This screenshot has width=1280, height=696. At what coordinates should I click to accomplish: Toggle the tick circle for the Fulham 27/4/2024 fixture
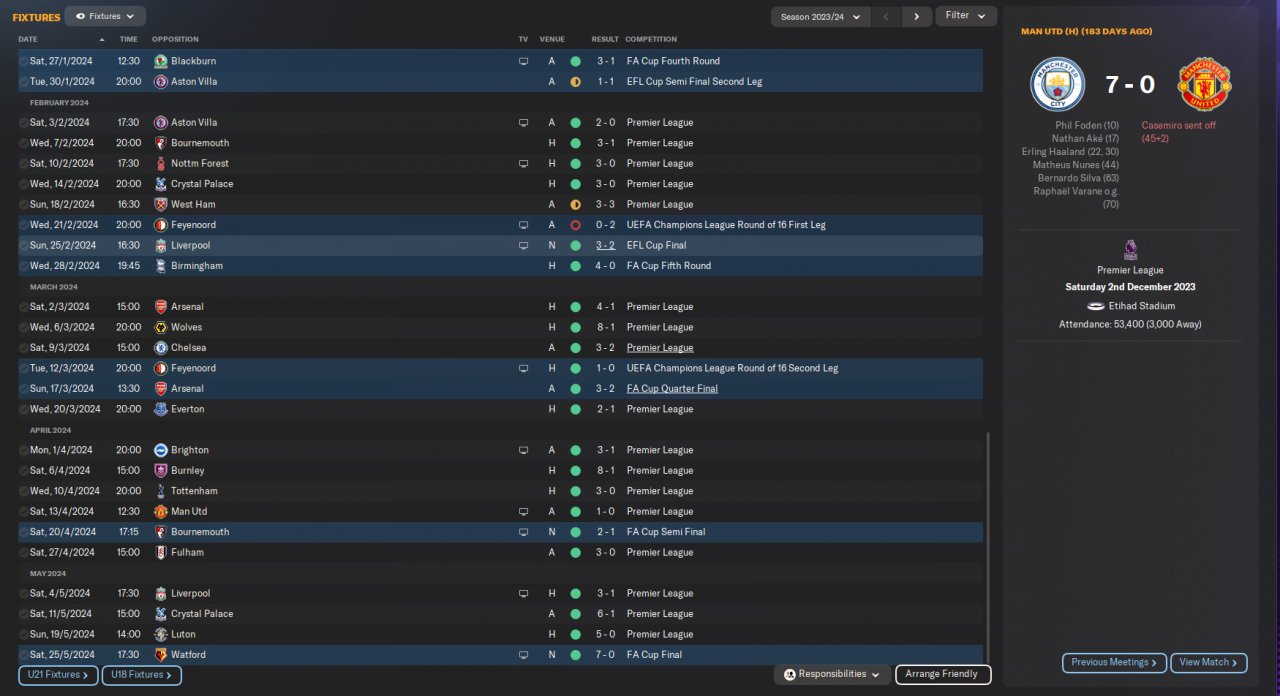(x=24, y=552)
